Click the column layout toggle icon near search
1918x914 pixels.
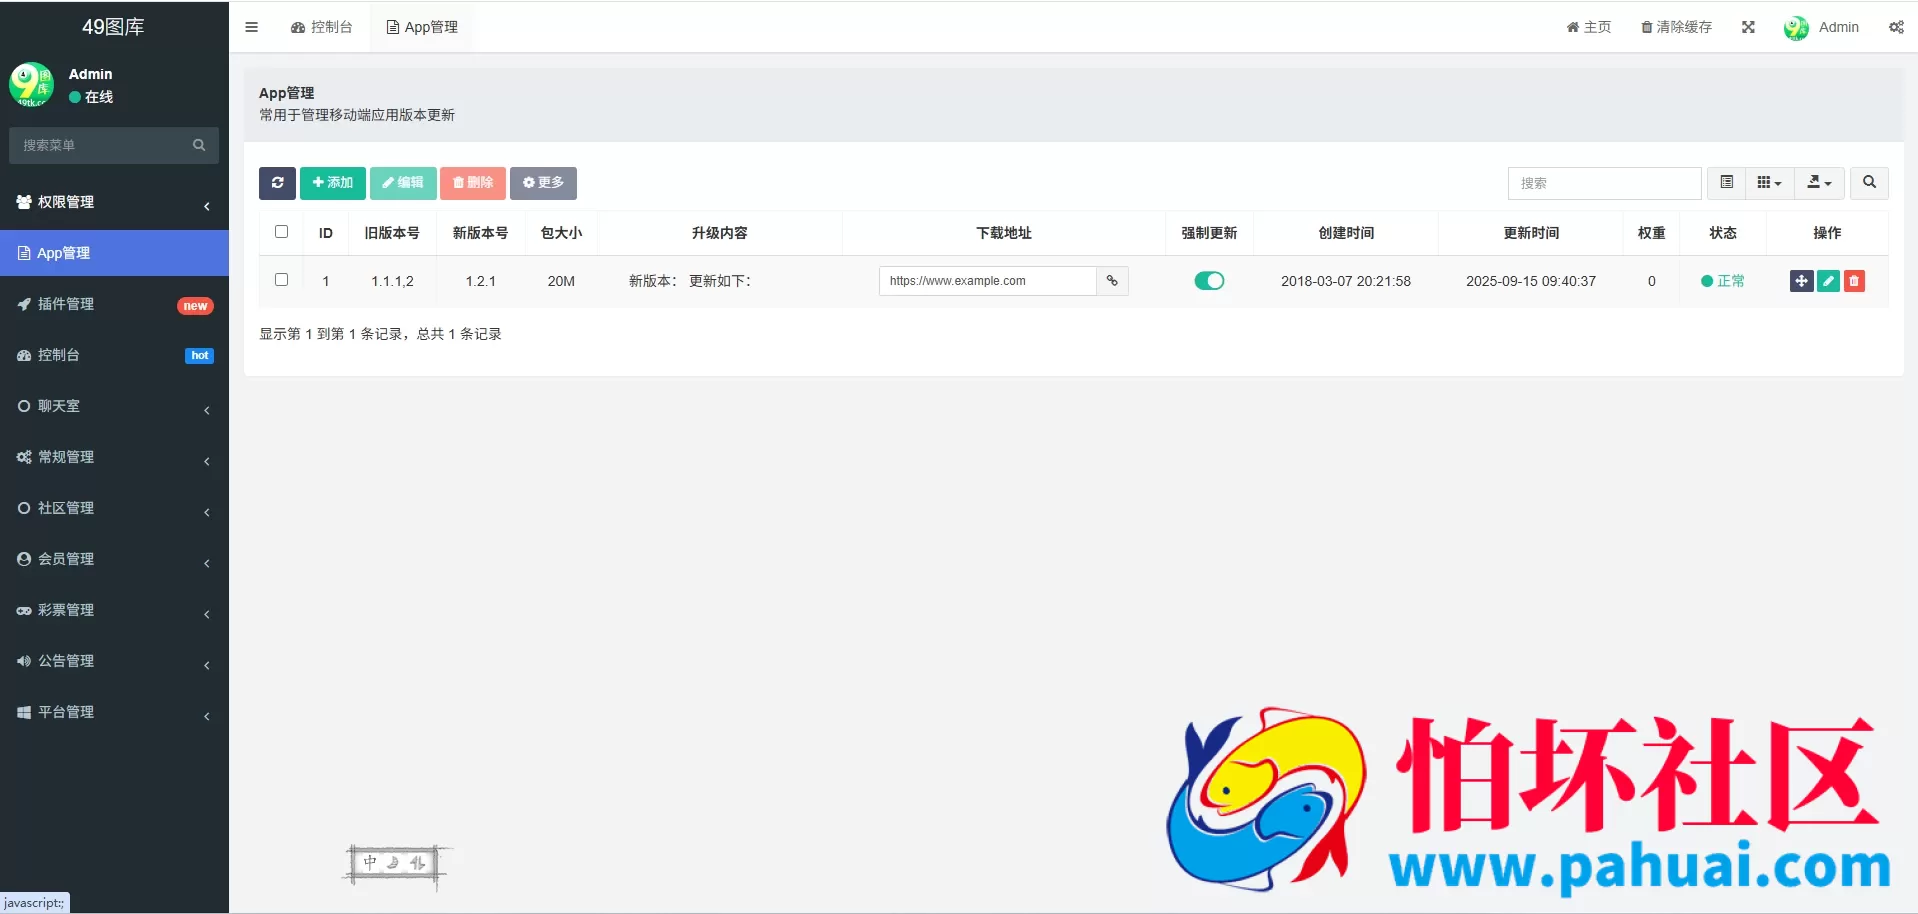(x=1768, y=183)
